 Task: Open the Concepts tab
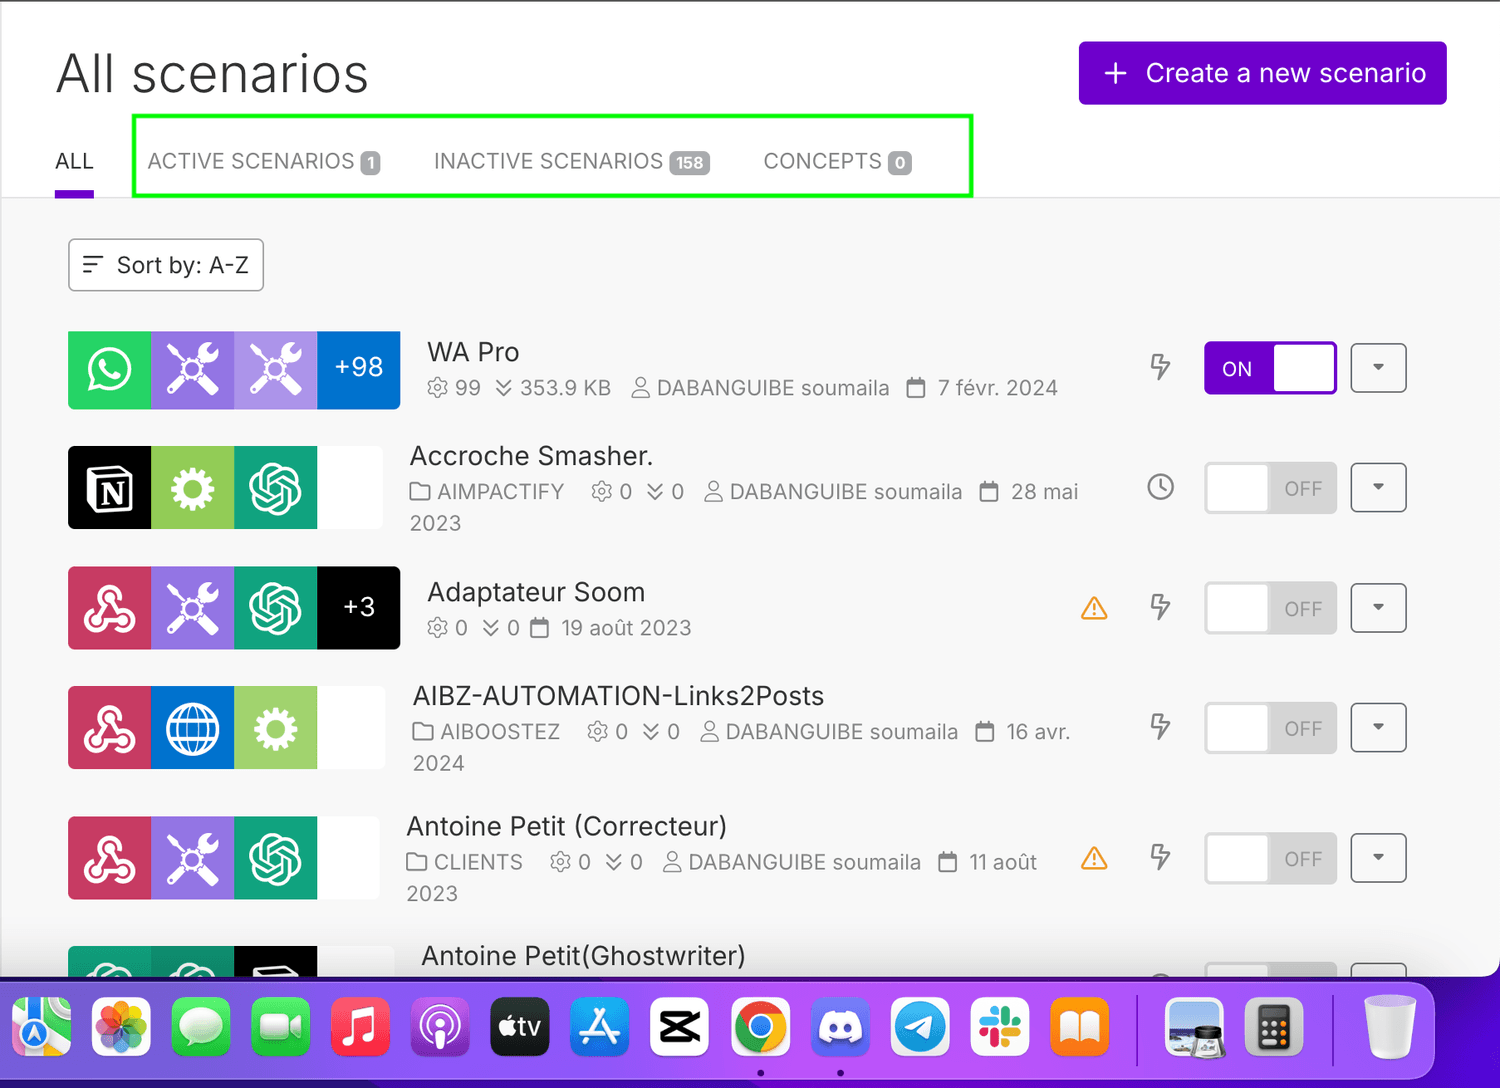(x=837, y=161)
